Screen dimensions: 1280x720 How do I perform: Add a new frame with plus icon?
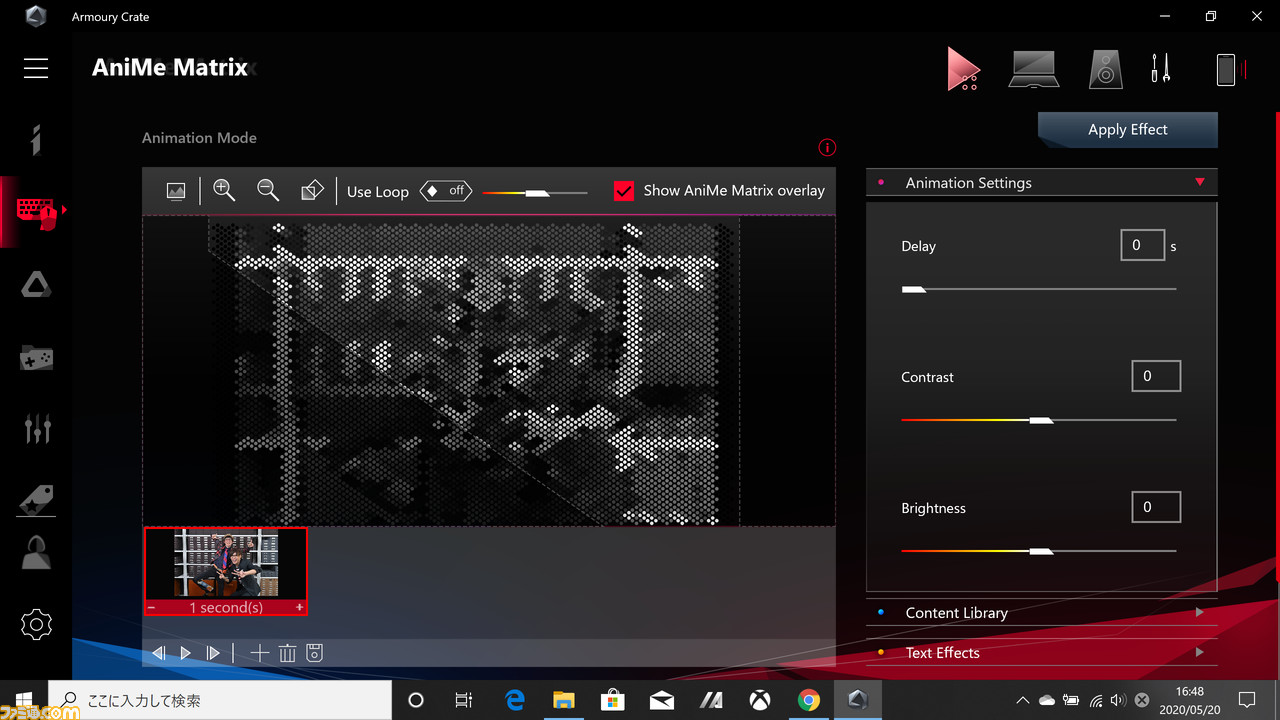[260, 654]
